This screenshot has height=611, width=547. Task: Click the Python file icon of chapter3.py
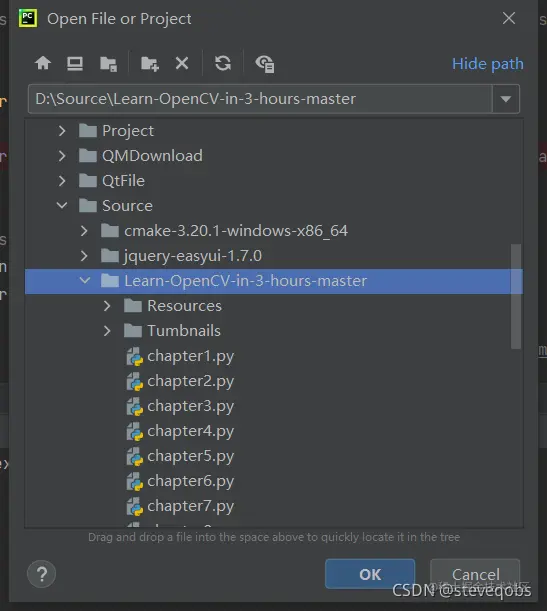tap(134, 406)
